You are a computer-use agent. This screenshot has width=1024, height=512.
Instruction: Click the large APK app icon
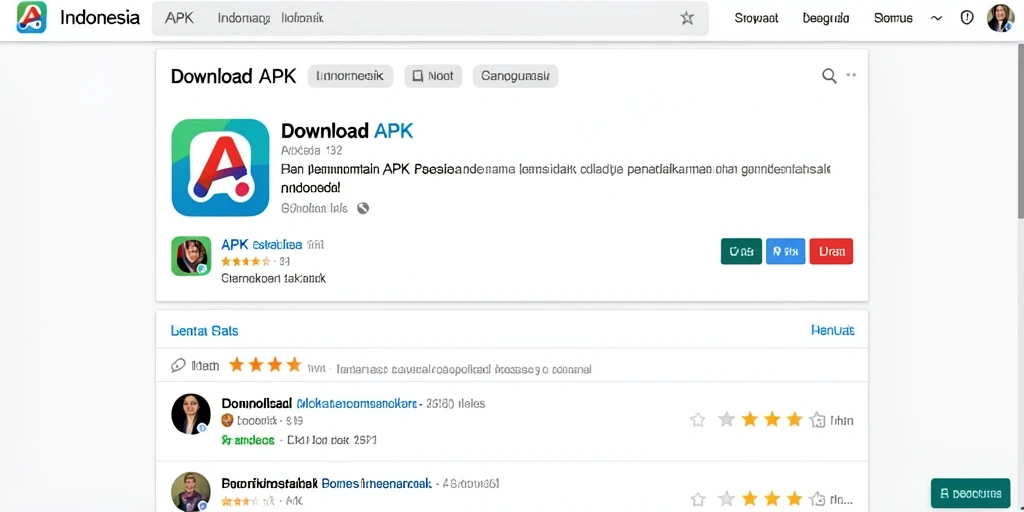(220, 167)
